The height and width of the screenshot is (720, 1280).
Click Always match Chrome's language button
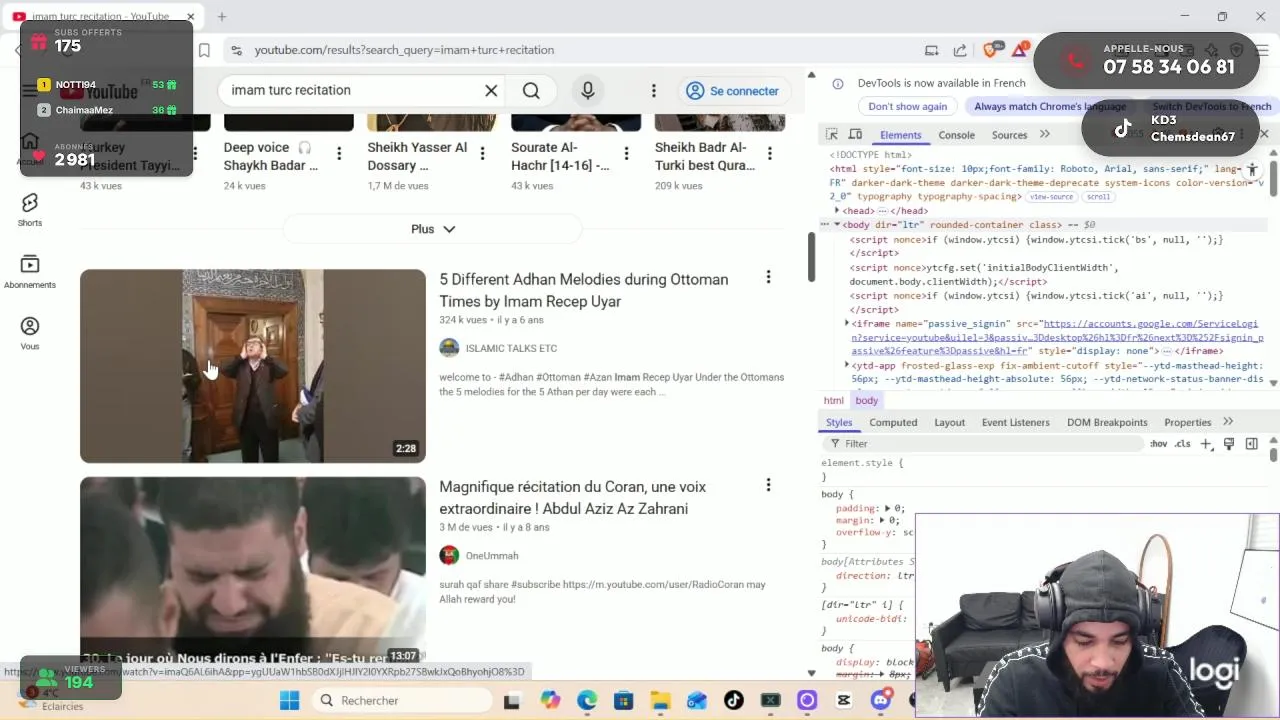1049,106
